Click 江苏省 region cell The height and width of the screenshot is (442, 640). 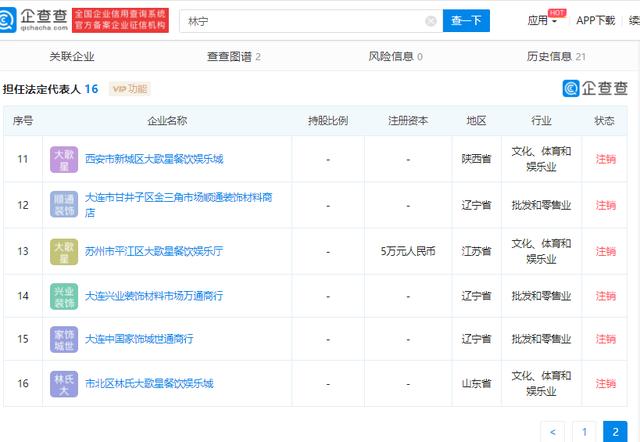(x=476, y=251)
